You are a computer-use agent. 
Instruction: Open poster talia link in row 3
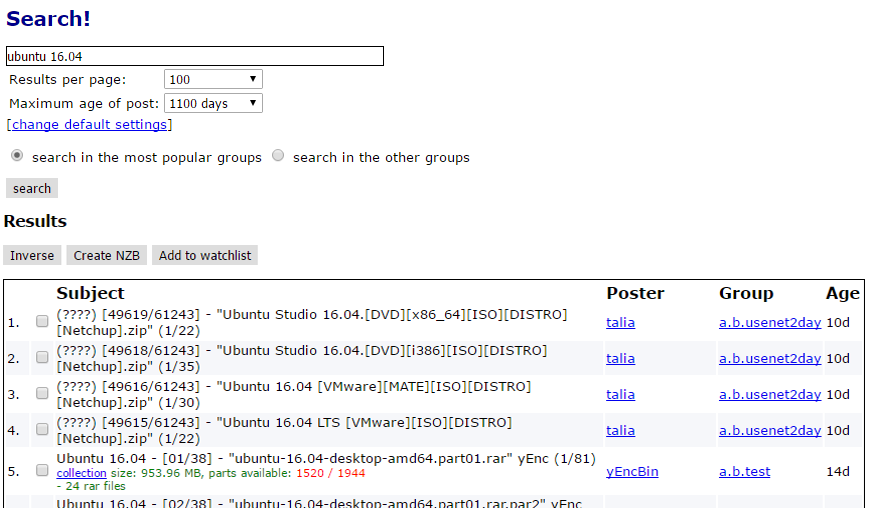pos(620,394)
